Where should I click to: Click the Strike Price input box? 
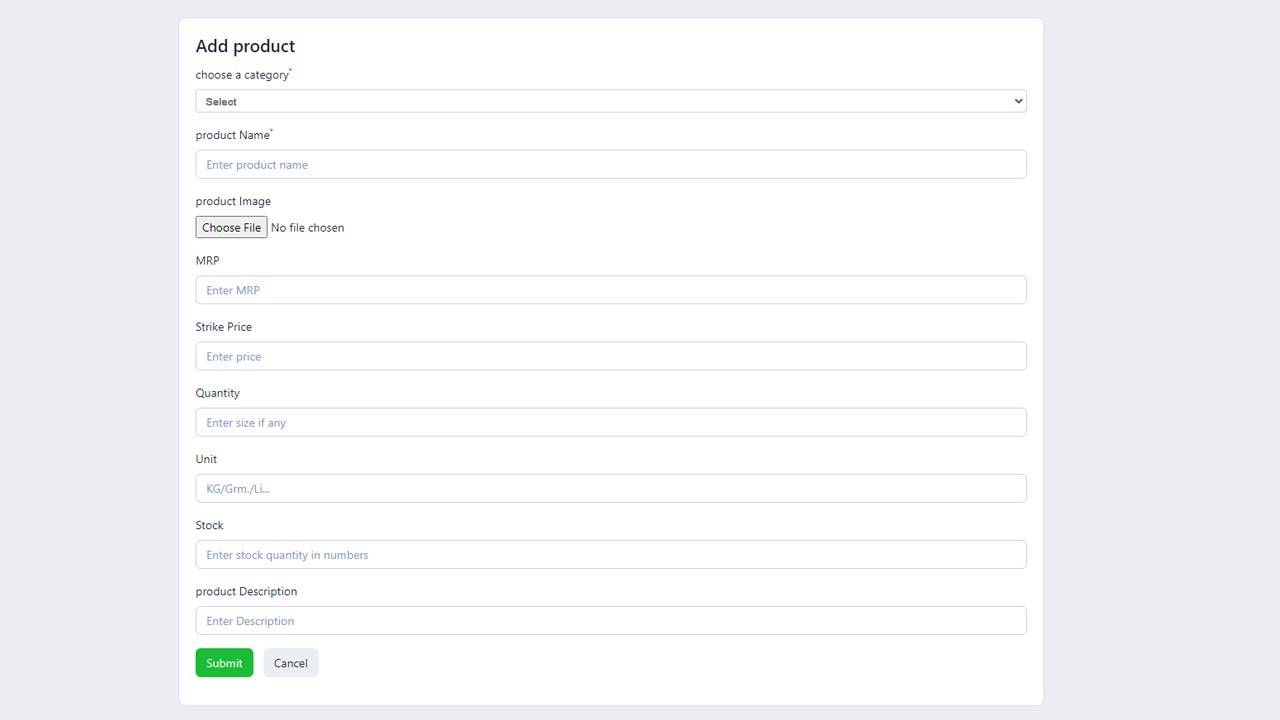(610, 356)
